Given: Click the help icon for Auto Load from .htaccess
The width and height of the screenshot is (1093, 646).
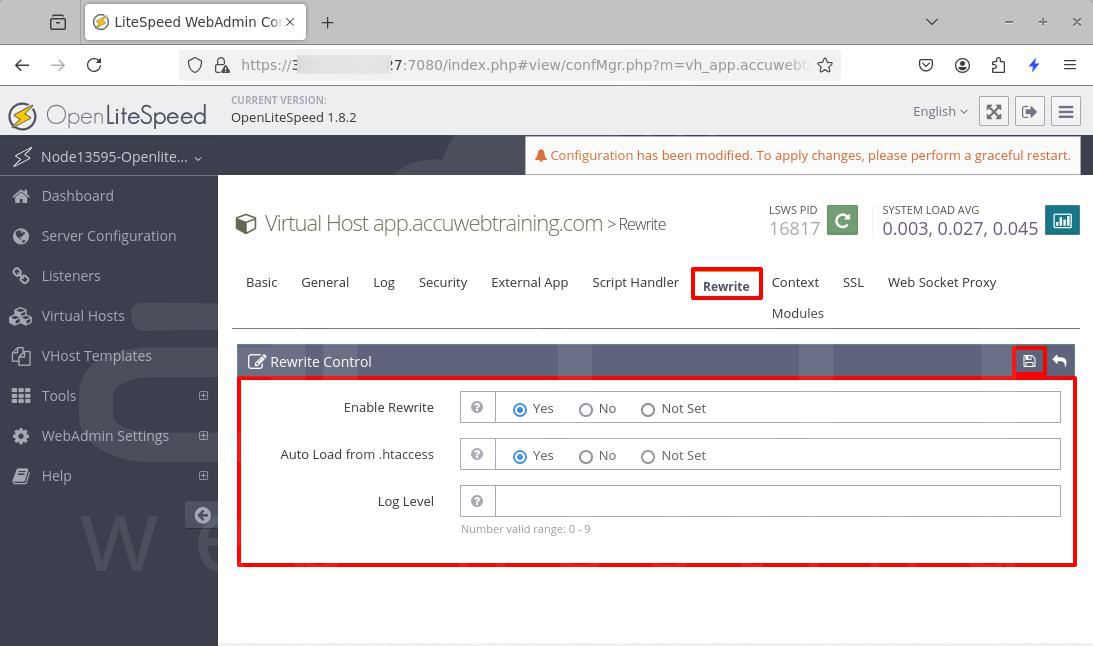Looking at the screenshot, I should (477, 454).
